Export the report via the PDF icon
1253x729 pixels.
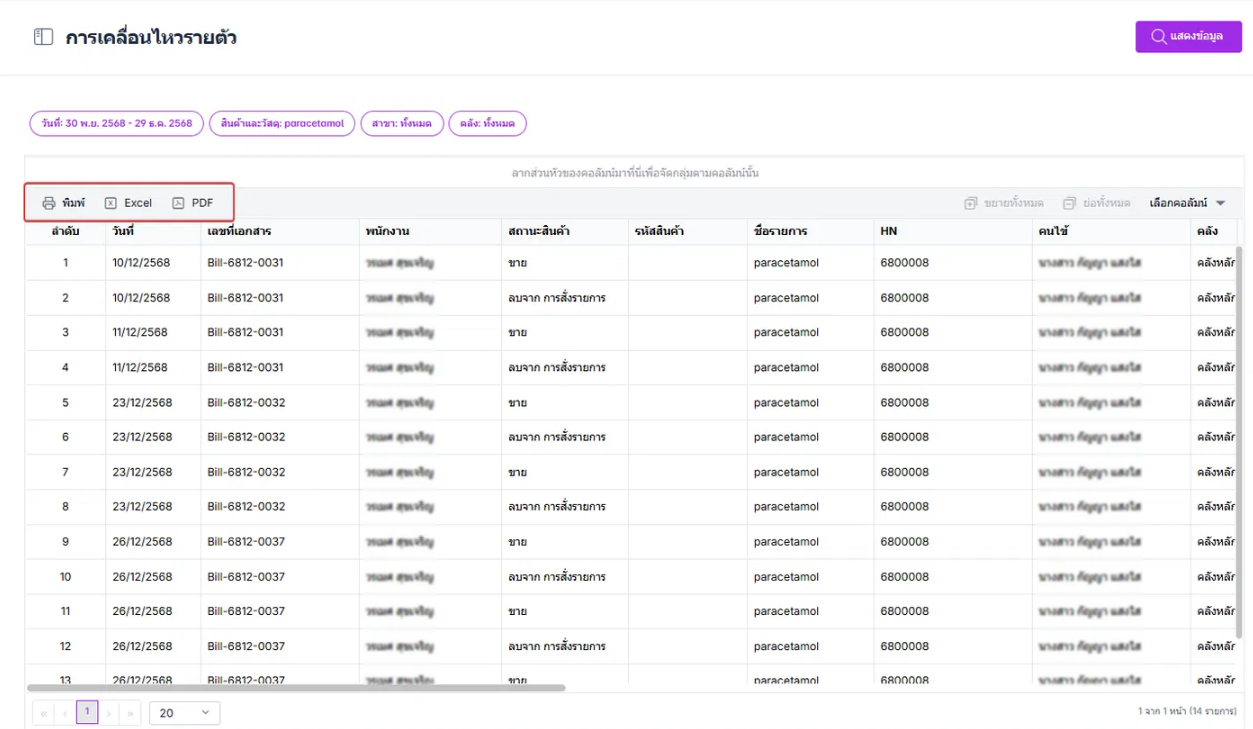click(x=178, y=203)
